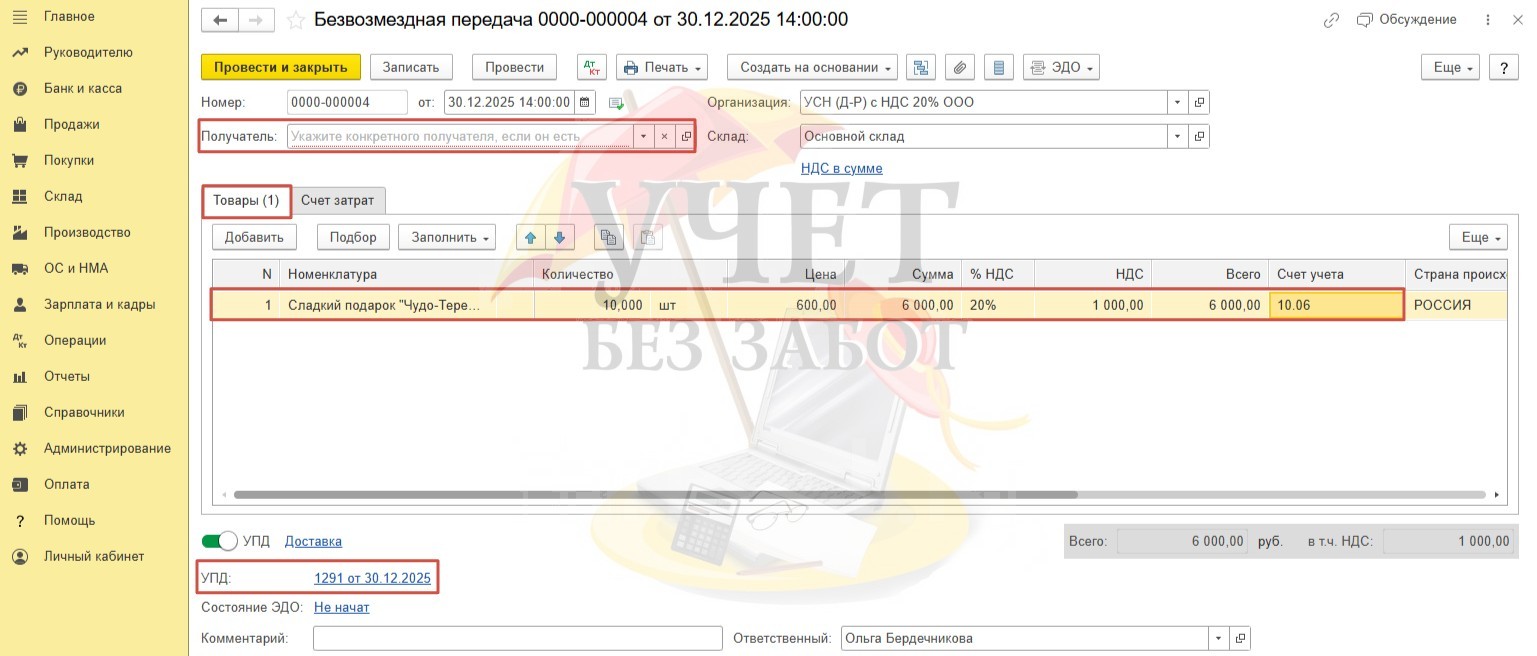Click the Получатель input field
This screenshot has height=656, width=1537.
point(460,136)
